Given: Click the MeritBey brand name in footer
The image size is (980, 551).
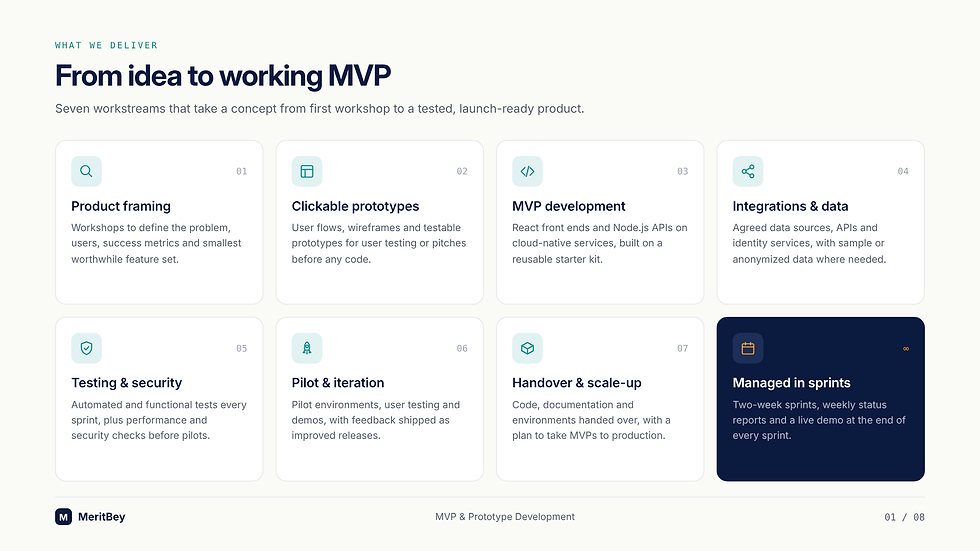Looking at the screenshot, I should coord(101,517).
